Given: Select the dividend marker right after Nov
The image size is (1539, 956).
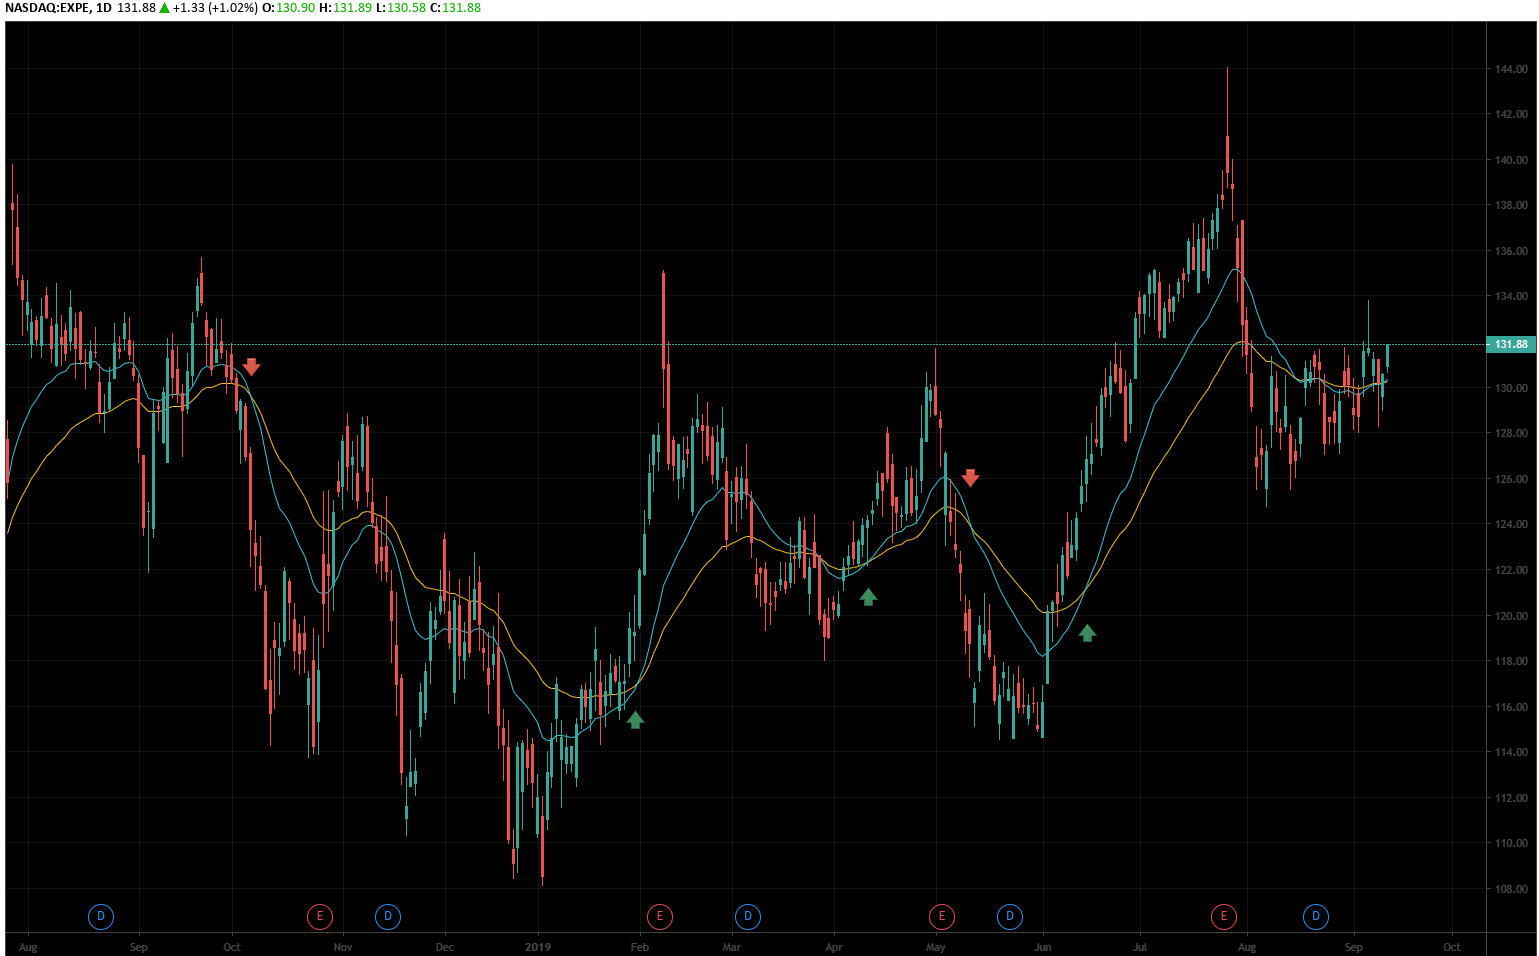Looking at the screenshot, I should [388, 916].
